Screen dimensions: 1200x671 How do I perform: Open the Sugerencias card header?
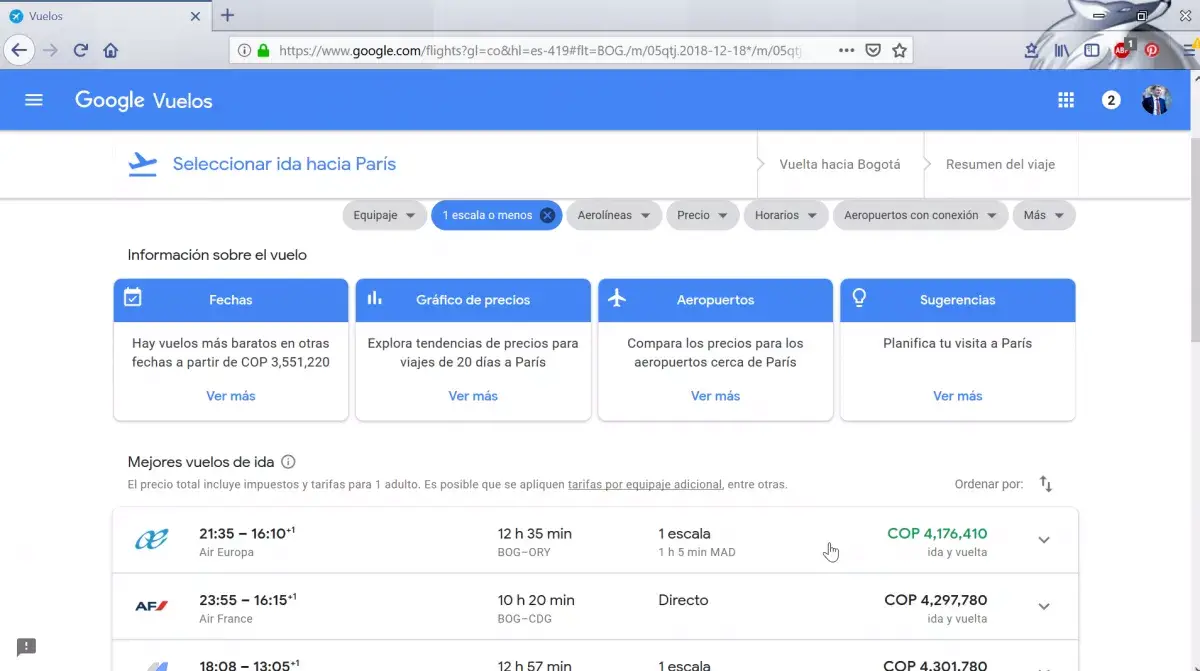click(958, 300)
